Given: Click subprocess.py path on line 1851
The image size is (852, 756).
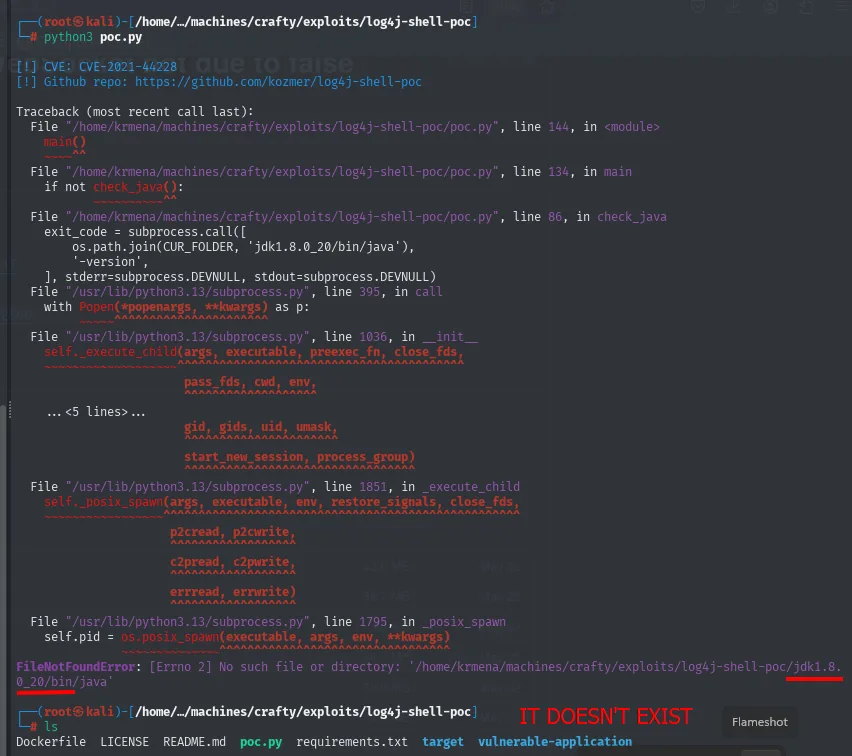Looking at the screenshot, I should [x=187, y=487].
